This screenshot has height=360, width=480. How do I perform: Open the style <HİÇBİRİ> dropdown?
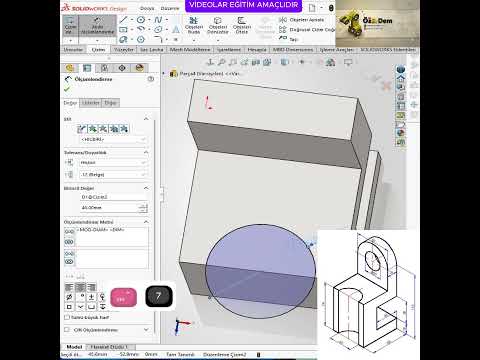pyautogui.click(x=113, y=139)
